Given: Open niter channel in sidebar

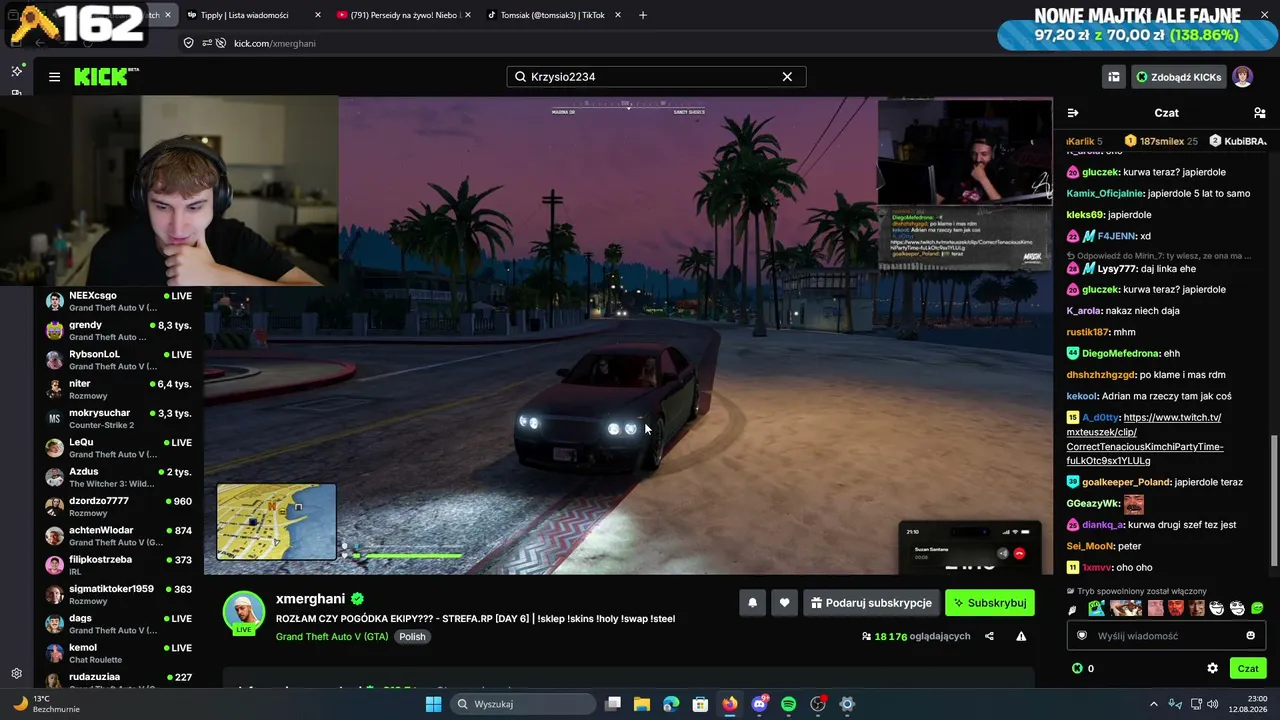Looking at the screenshot, I should click(120, 389).
